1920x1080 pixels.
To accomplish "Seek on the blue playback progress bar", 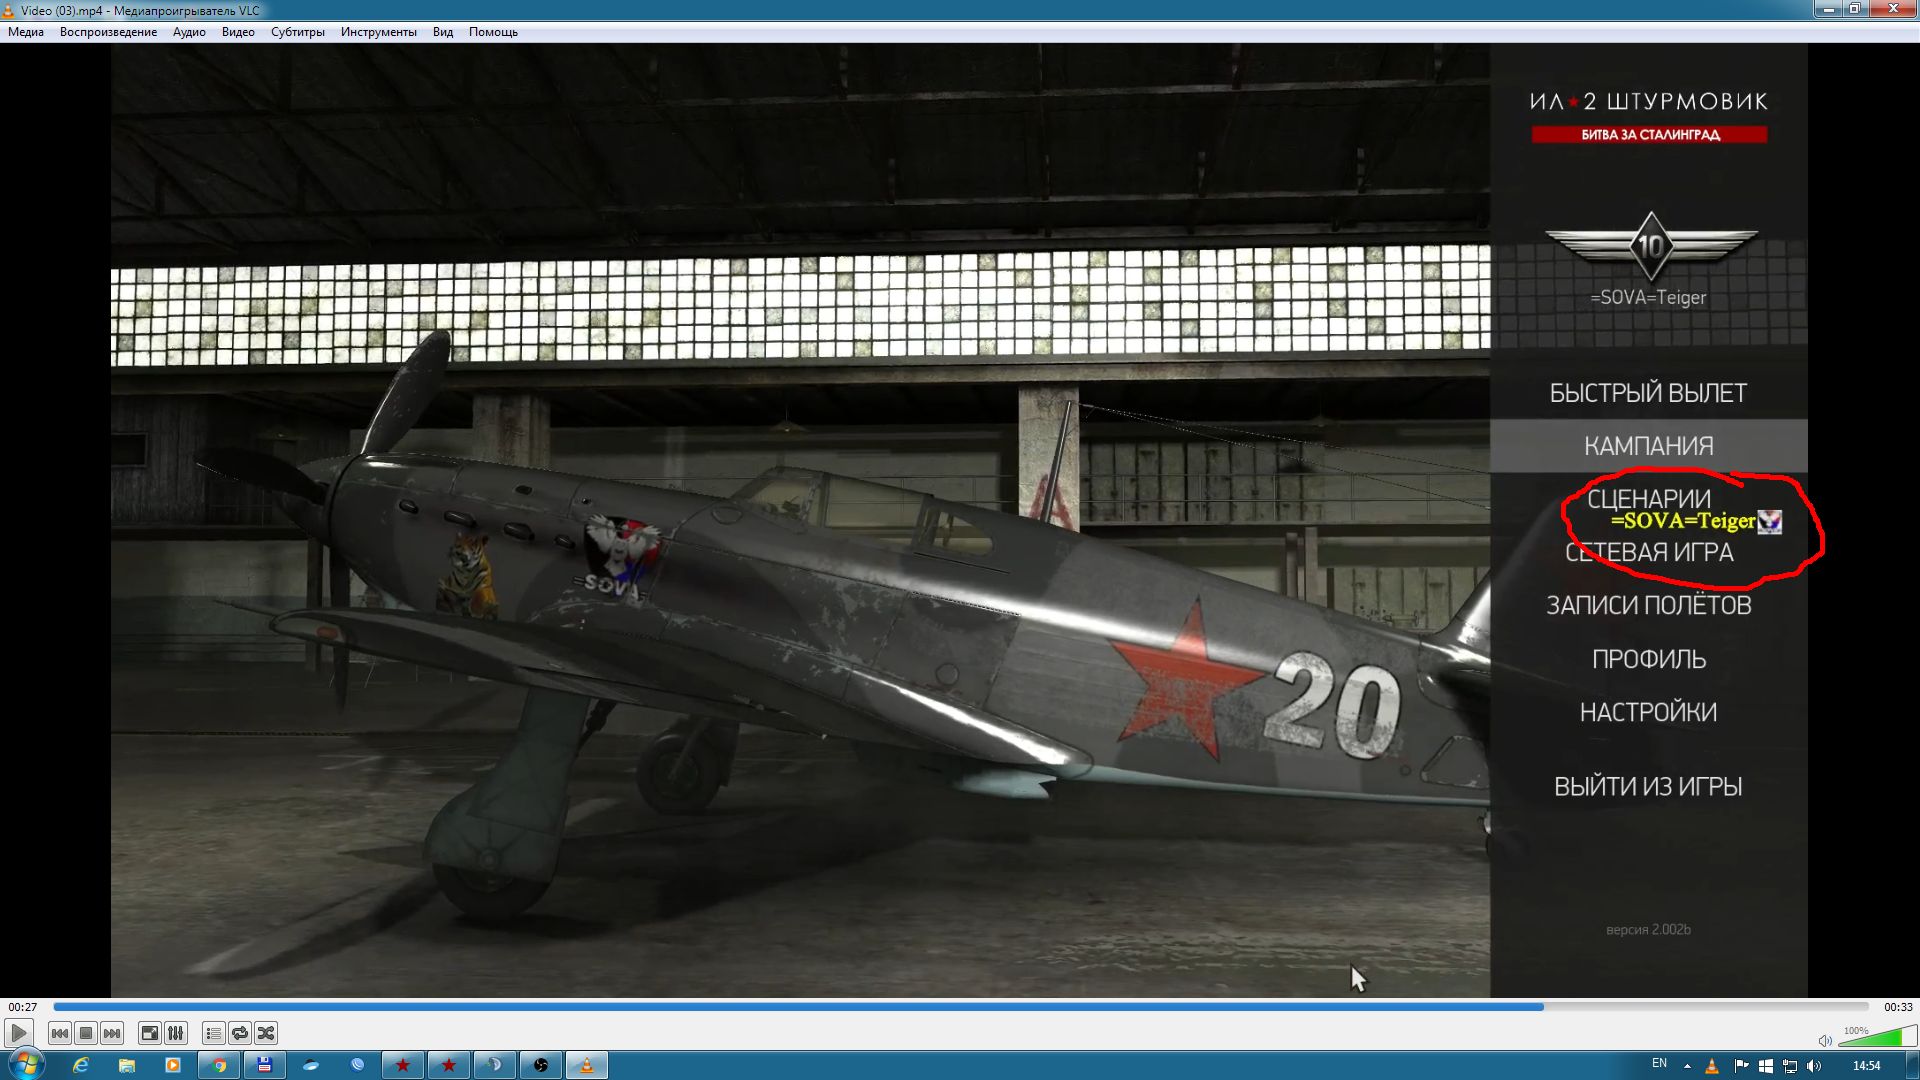I will pyautogui.click(x=961, y=1007).
